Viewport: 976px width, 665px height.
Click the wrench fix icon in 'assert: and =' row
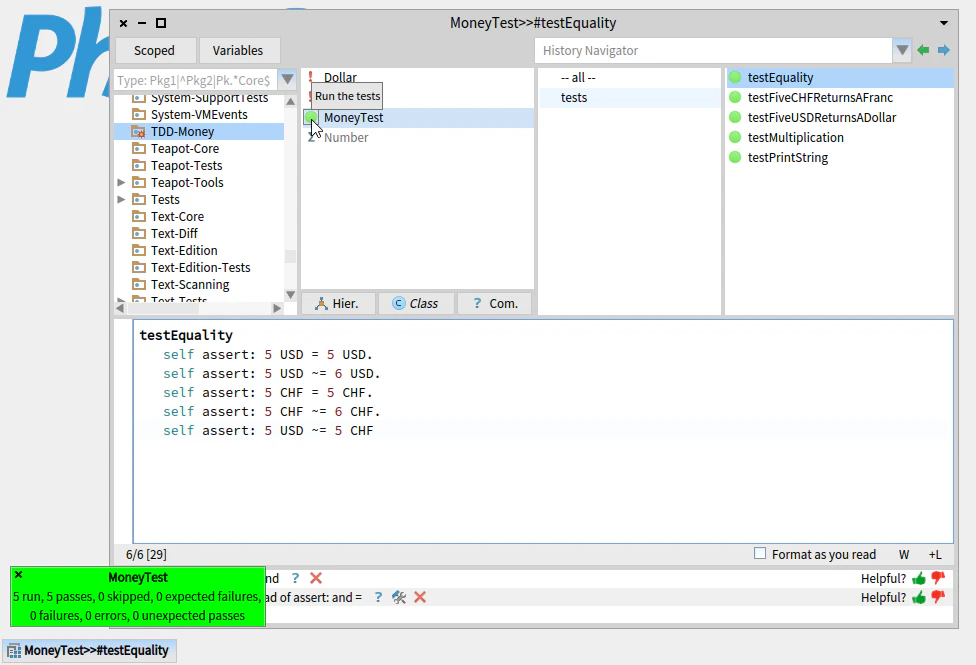[x=399, y=597]
